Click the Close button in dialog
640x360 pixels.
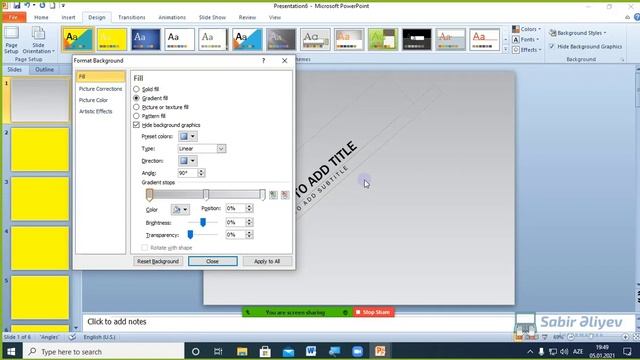[213, 261]
